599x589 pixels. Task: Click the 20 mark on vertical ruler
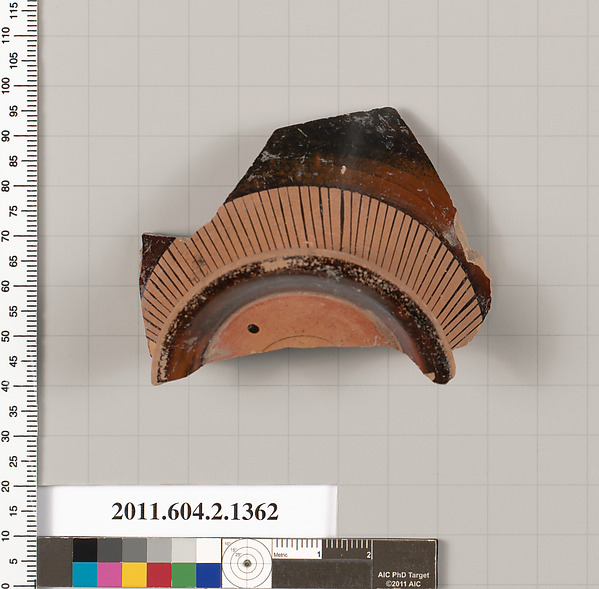[5, 486]
